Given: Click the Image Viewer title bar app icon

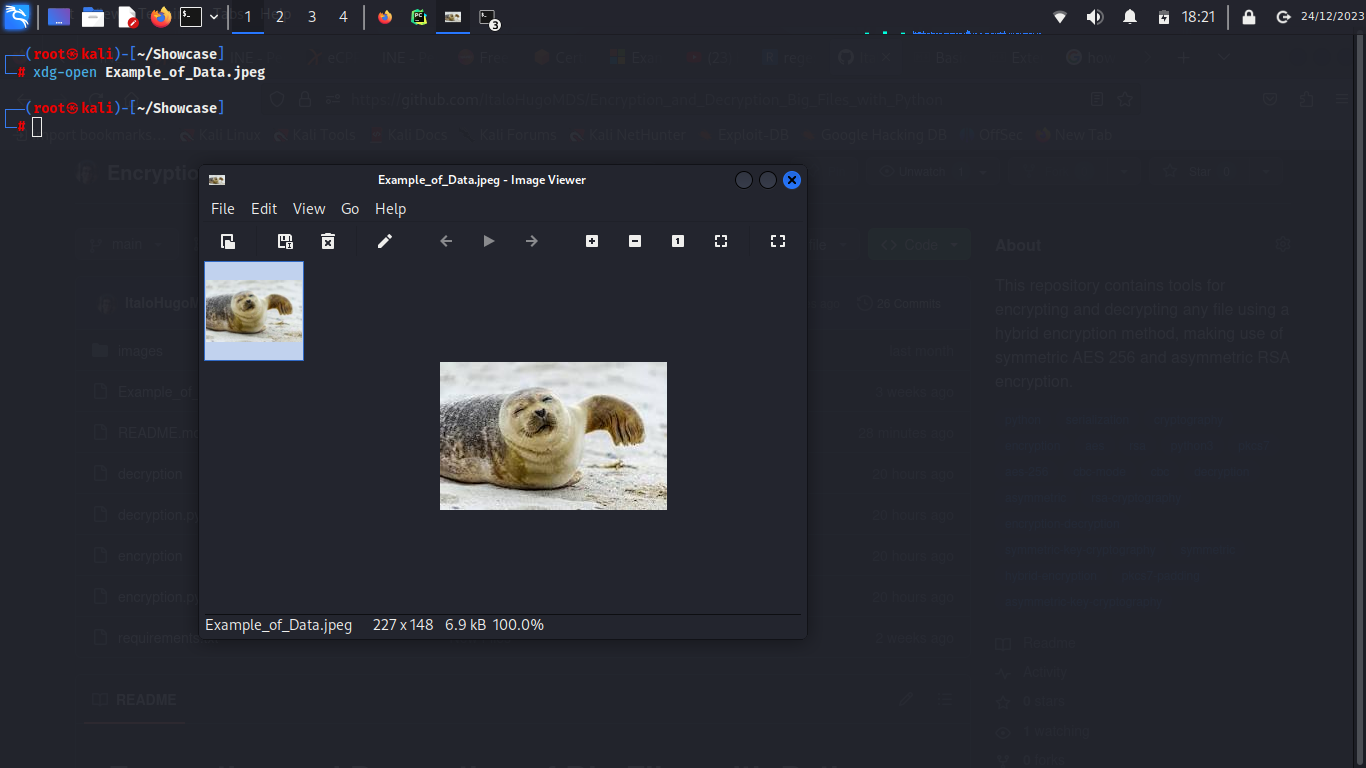Looking at the screenshot, I should [217, 180].
